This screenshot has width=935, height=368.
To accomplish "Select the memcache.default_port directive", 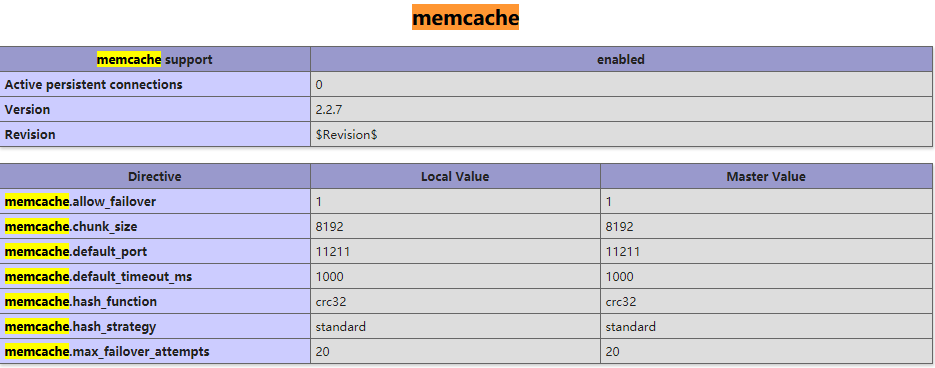I will tap(75, 252).
